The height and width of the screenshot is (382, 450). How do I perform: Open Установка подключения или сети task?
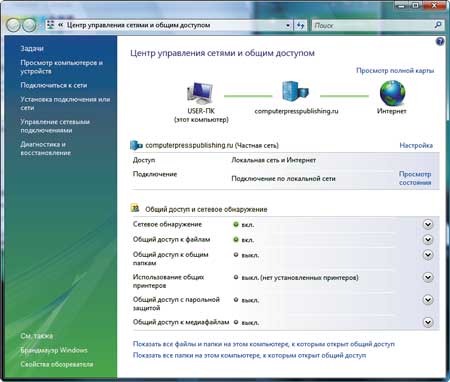coord(65,103)
